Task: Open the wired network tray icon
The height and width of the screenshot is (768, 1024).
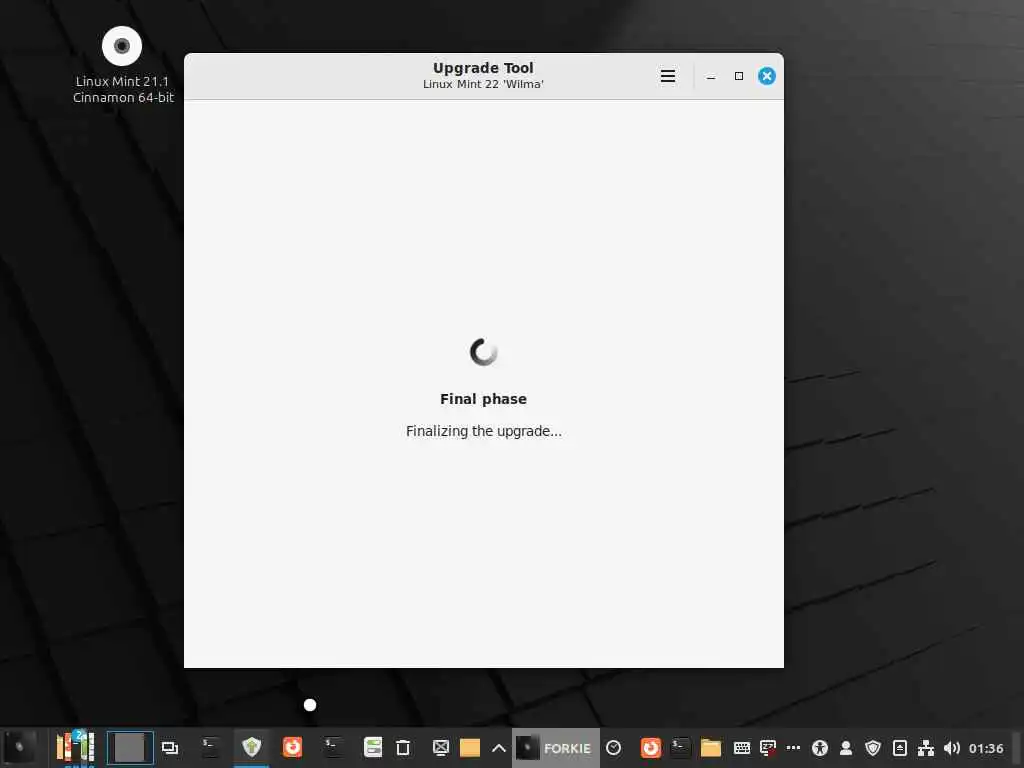Action: click(x=925, y=748)
